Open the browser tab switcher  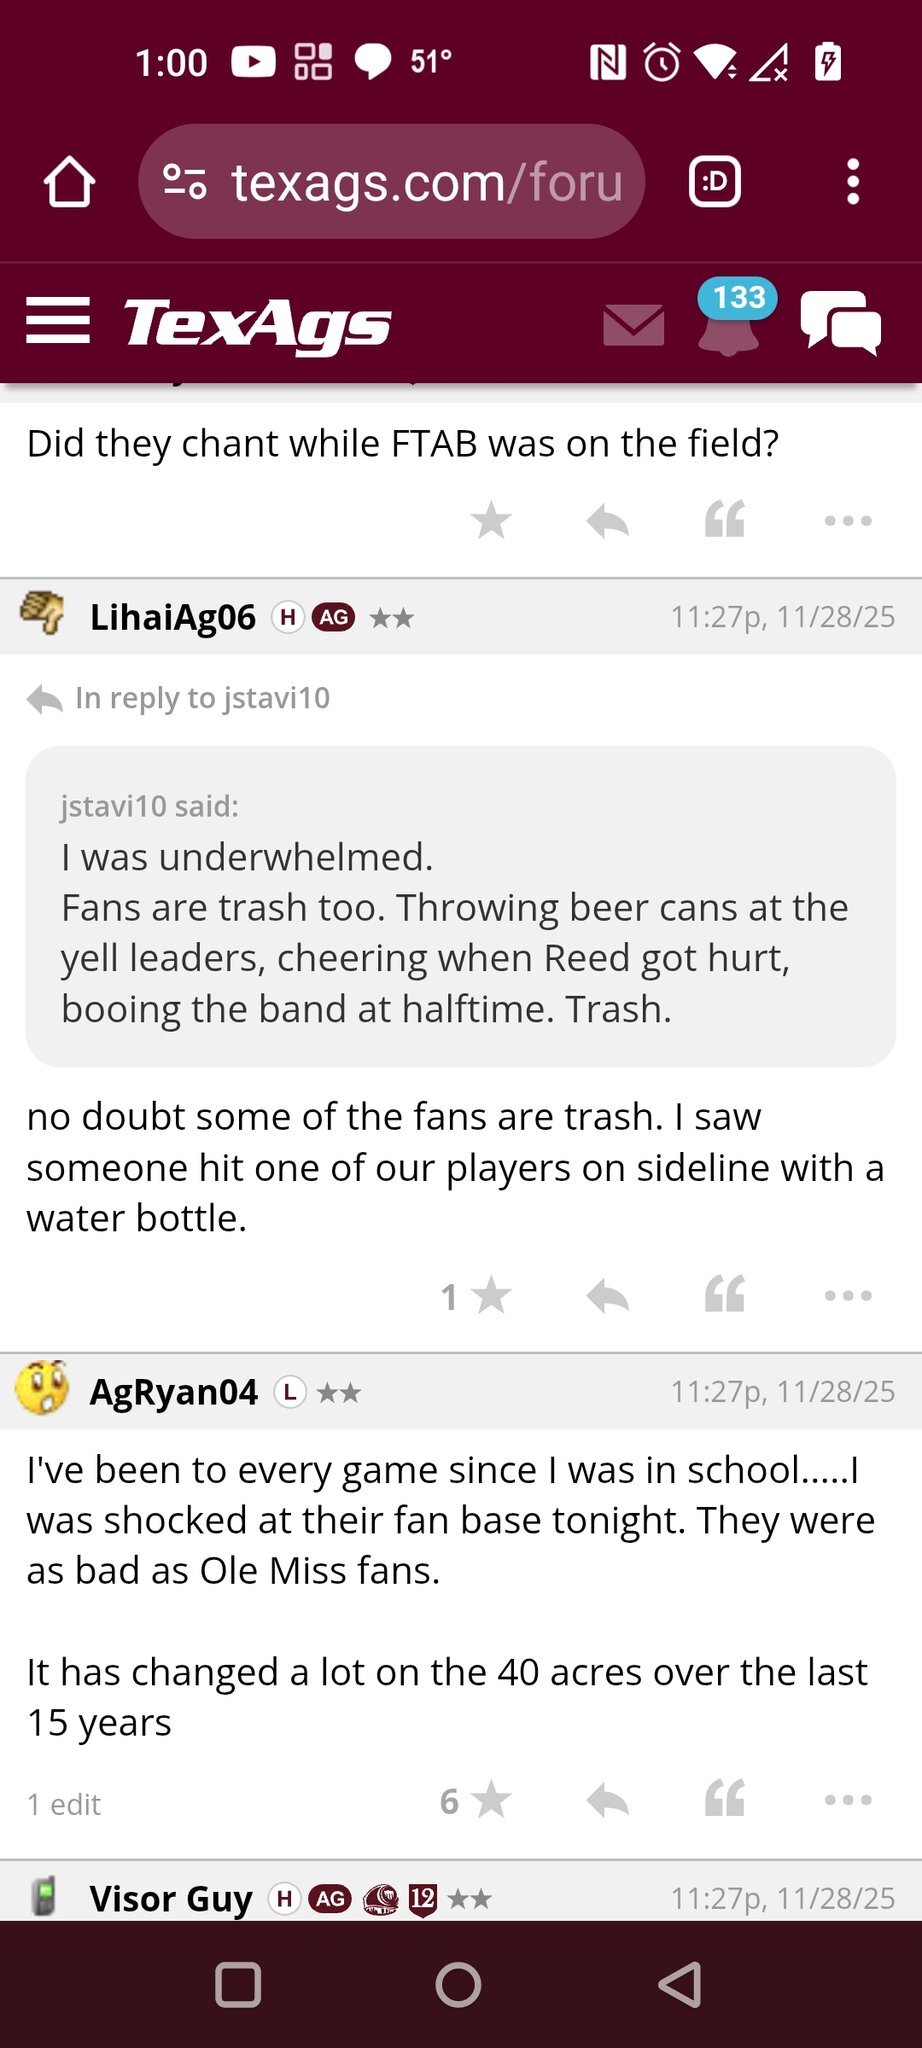coord(715,182)
